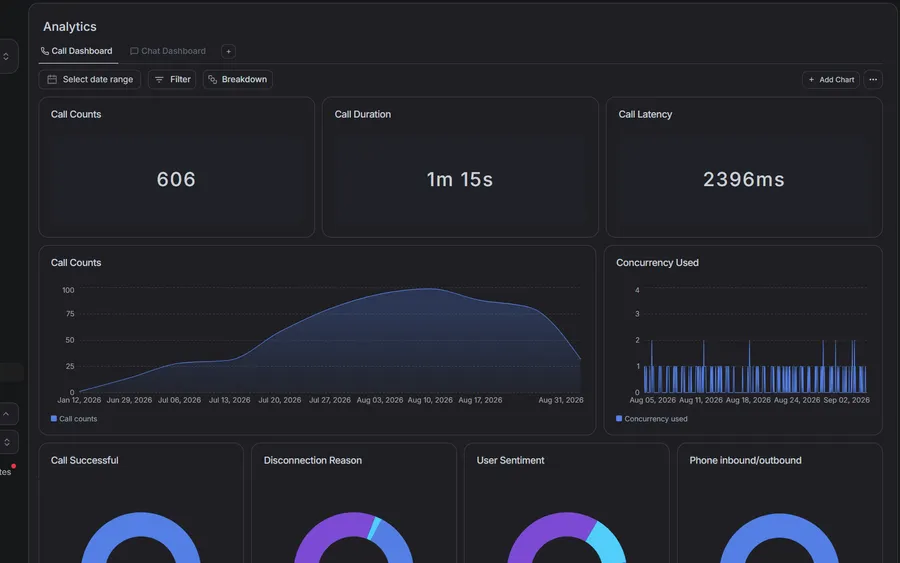Select the 606 Call Counts value
Image resolution: width=900 pixels, height=563 pixels.
[176, 179]
